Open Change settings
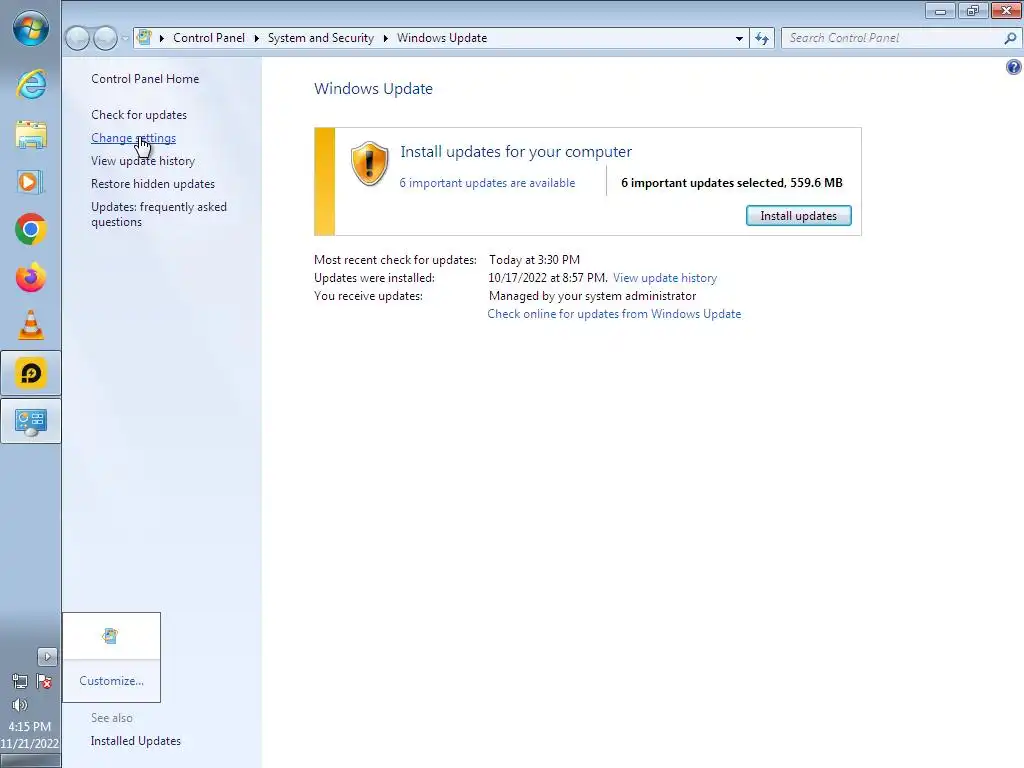The height and width of the screenshot is (768, 1024). [133, 138]
